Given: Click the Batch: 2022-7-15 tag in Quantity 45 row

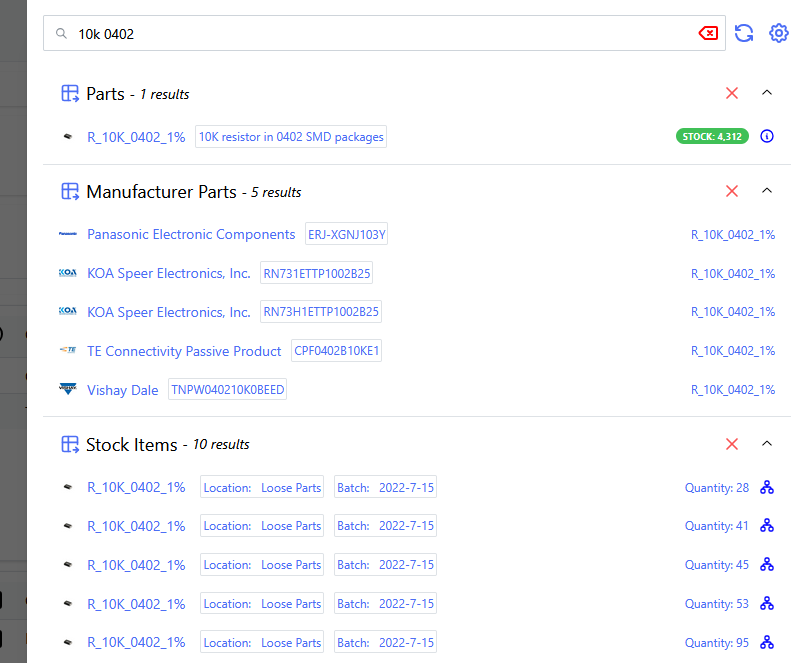Looking at the screenshot, I should pyautogui.click(x=385, y=565).
